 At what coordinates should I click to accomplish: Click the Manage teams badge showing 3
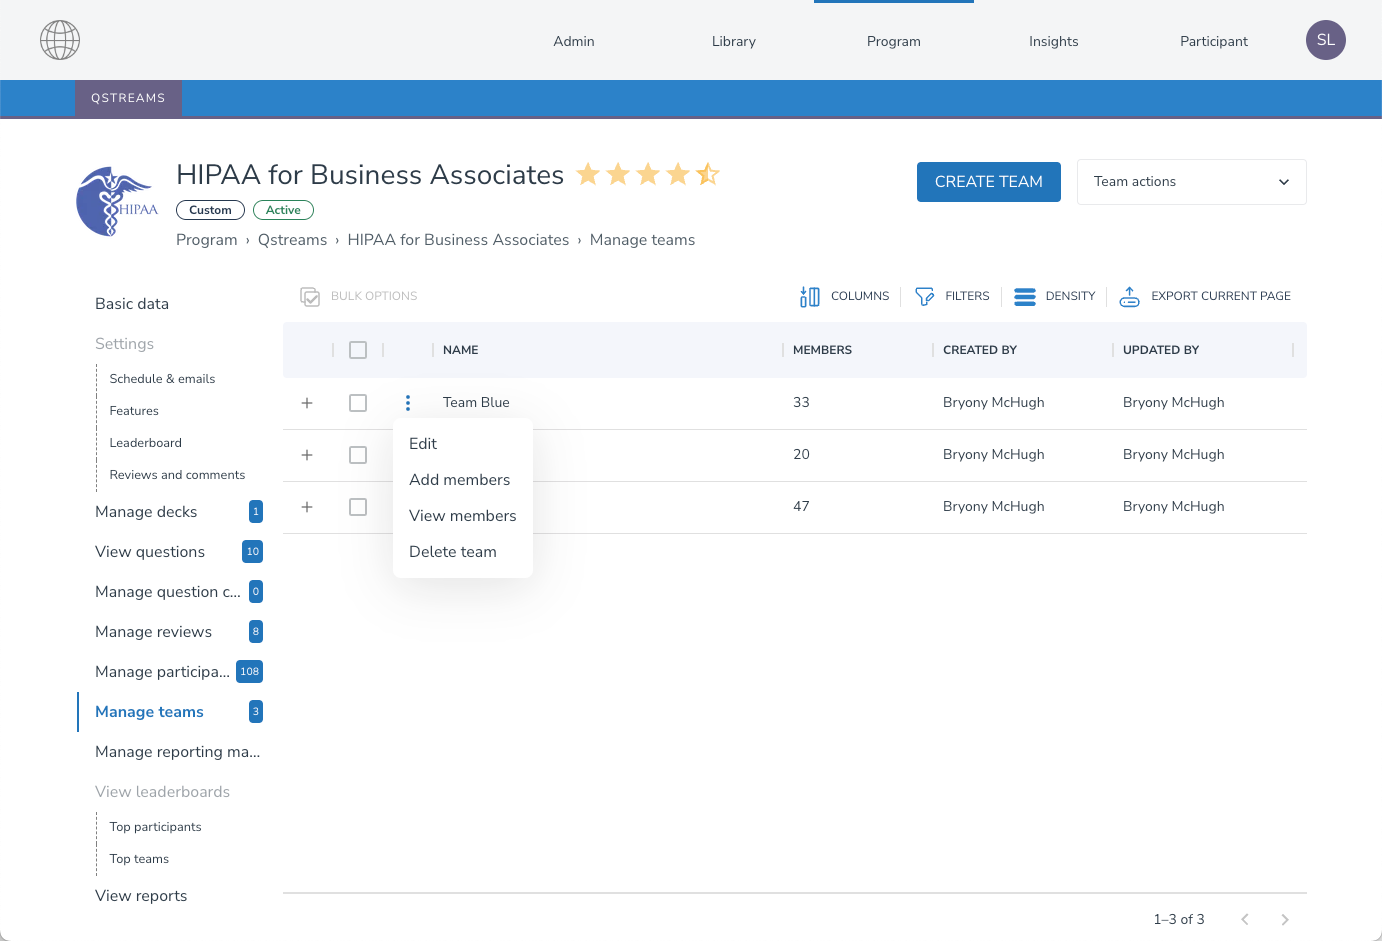[x=256, y=712]
